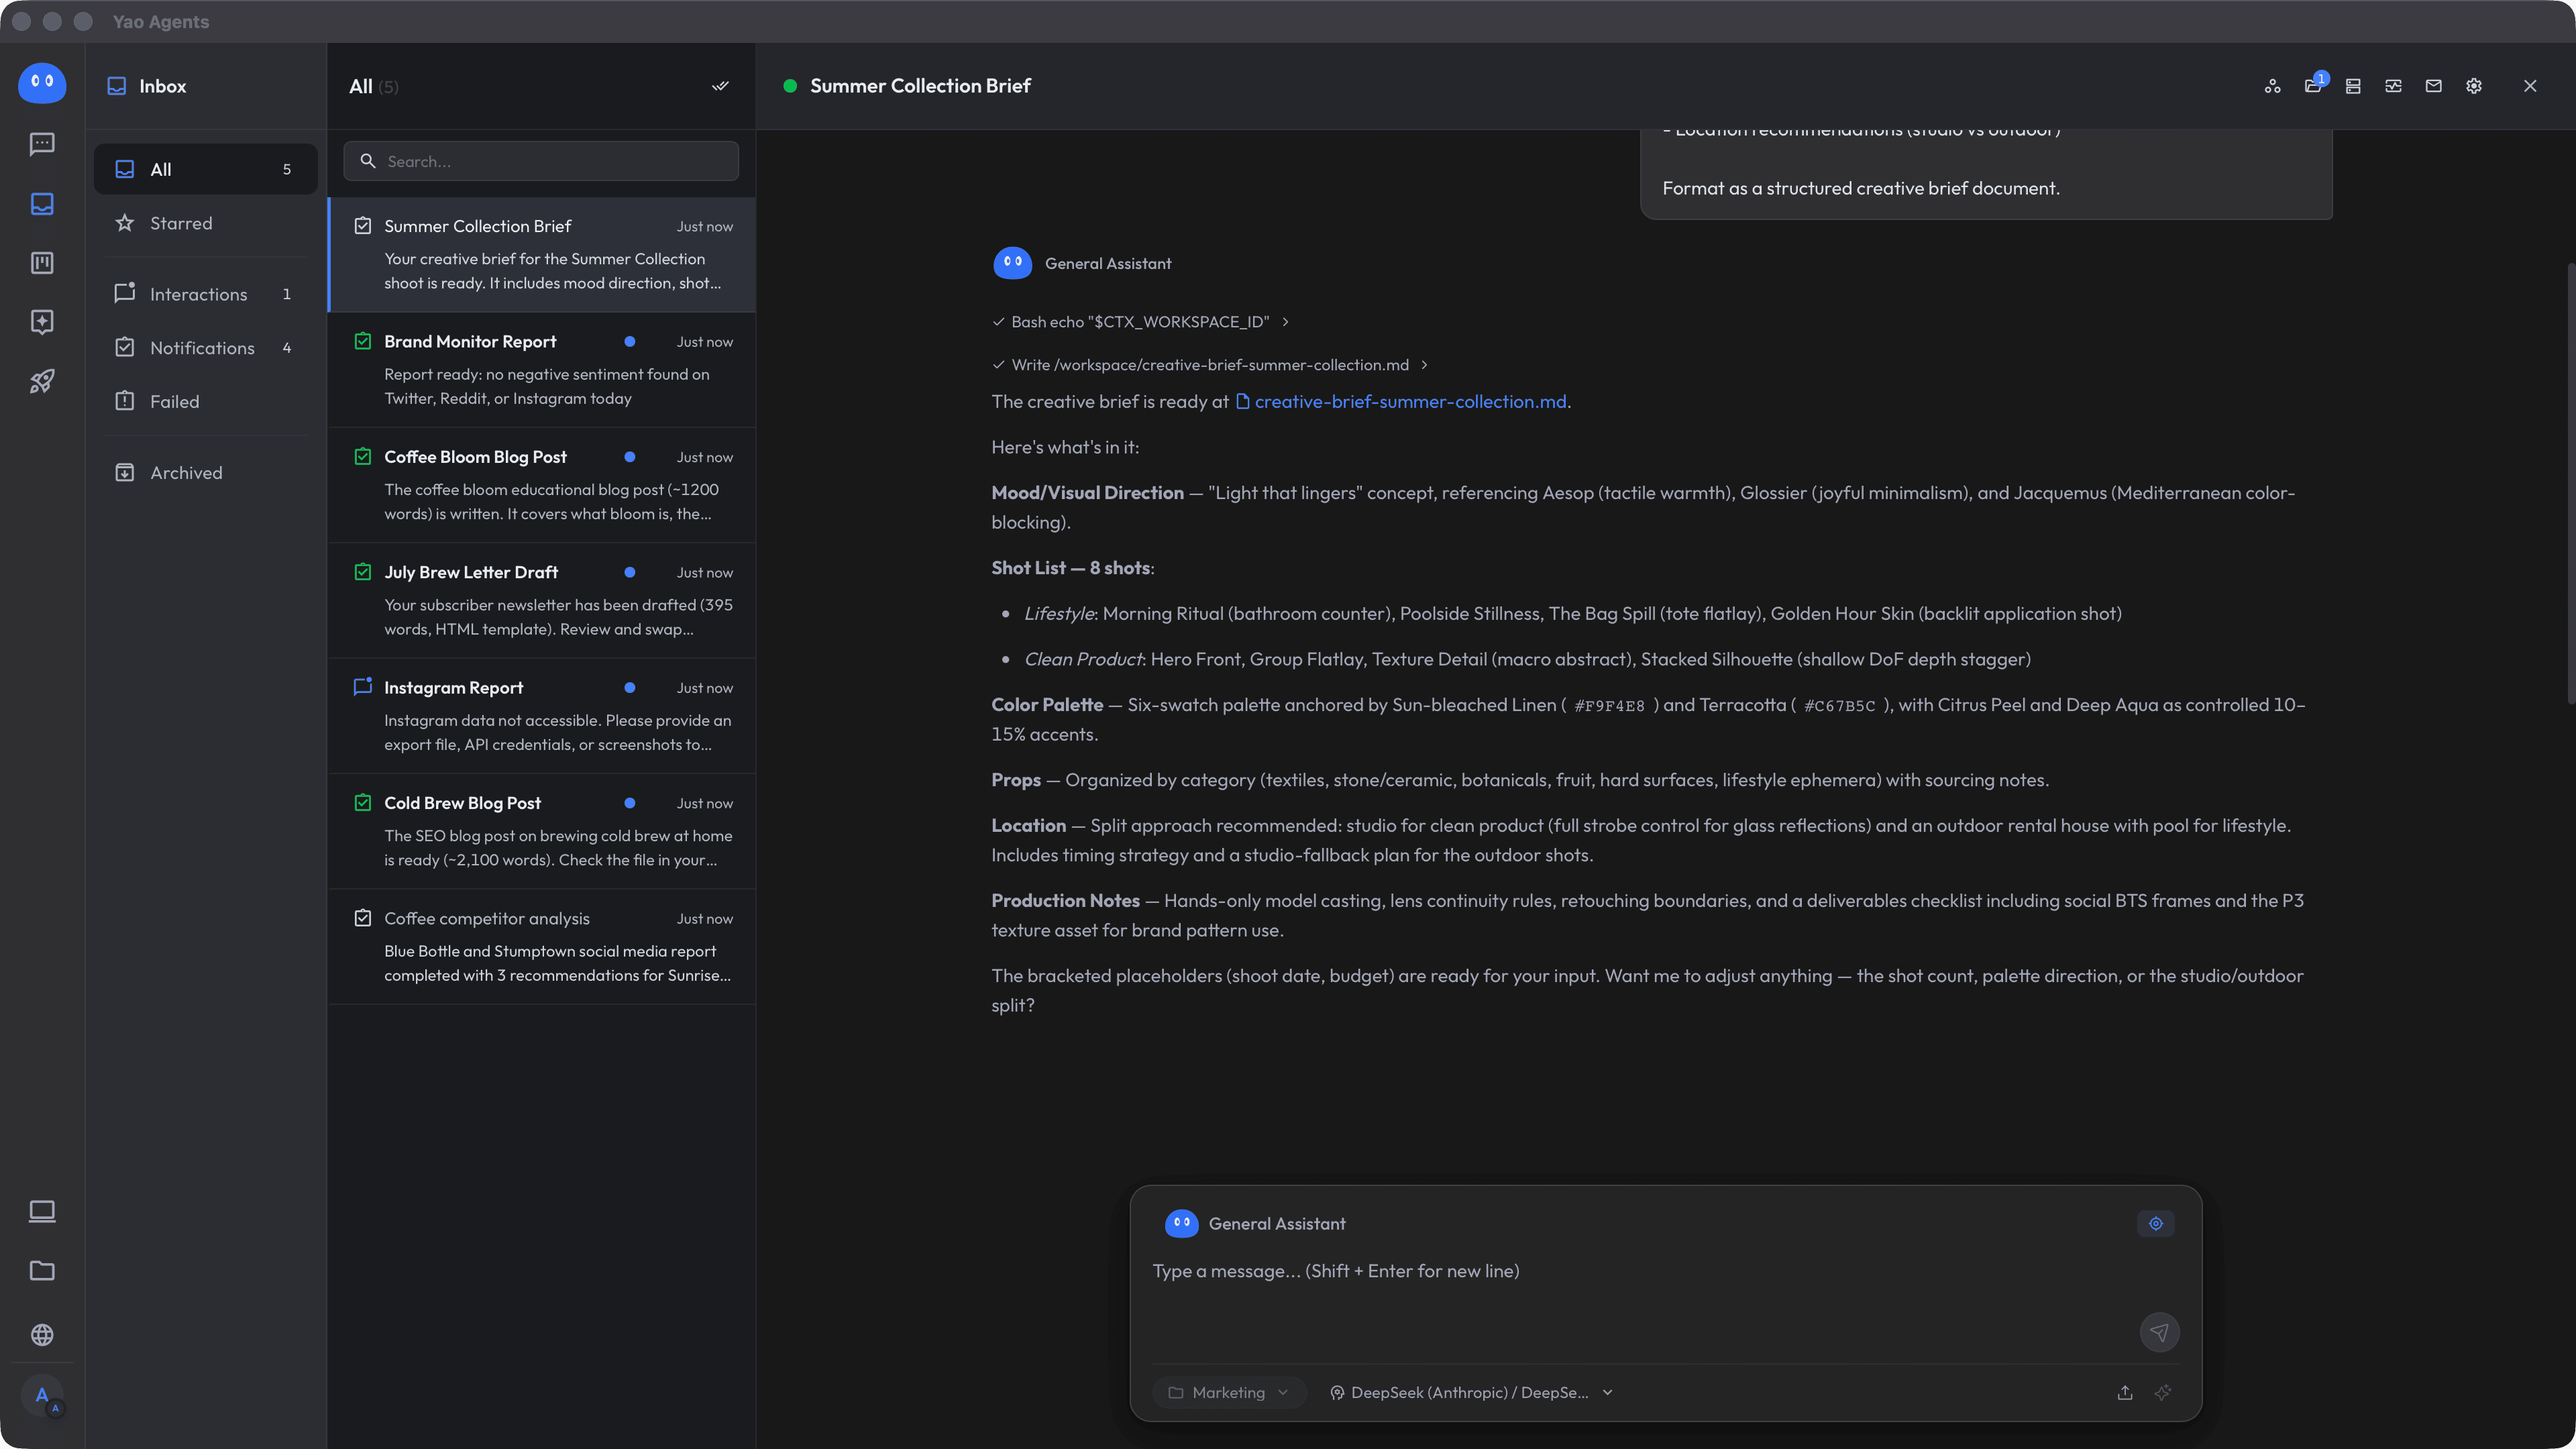This screenshot has height=1449, width=2576.
Task: Open the Coffee Bloom Blog Post message
Action: click(x=542, y=485)
